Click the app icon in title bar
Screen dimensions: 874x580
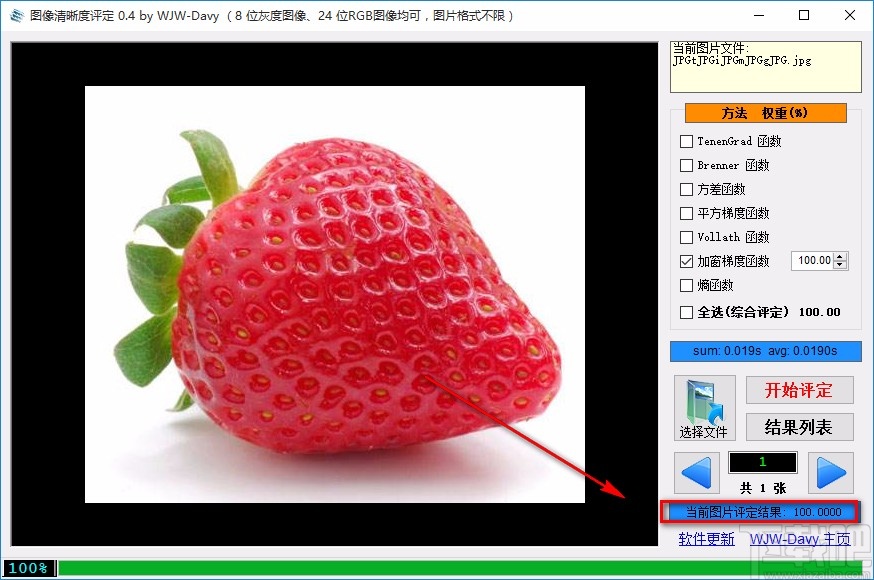pos(17,16)
